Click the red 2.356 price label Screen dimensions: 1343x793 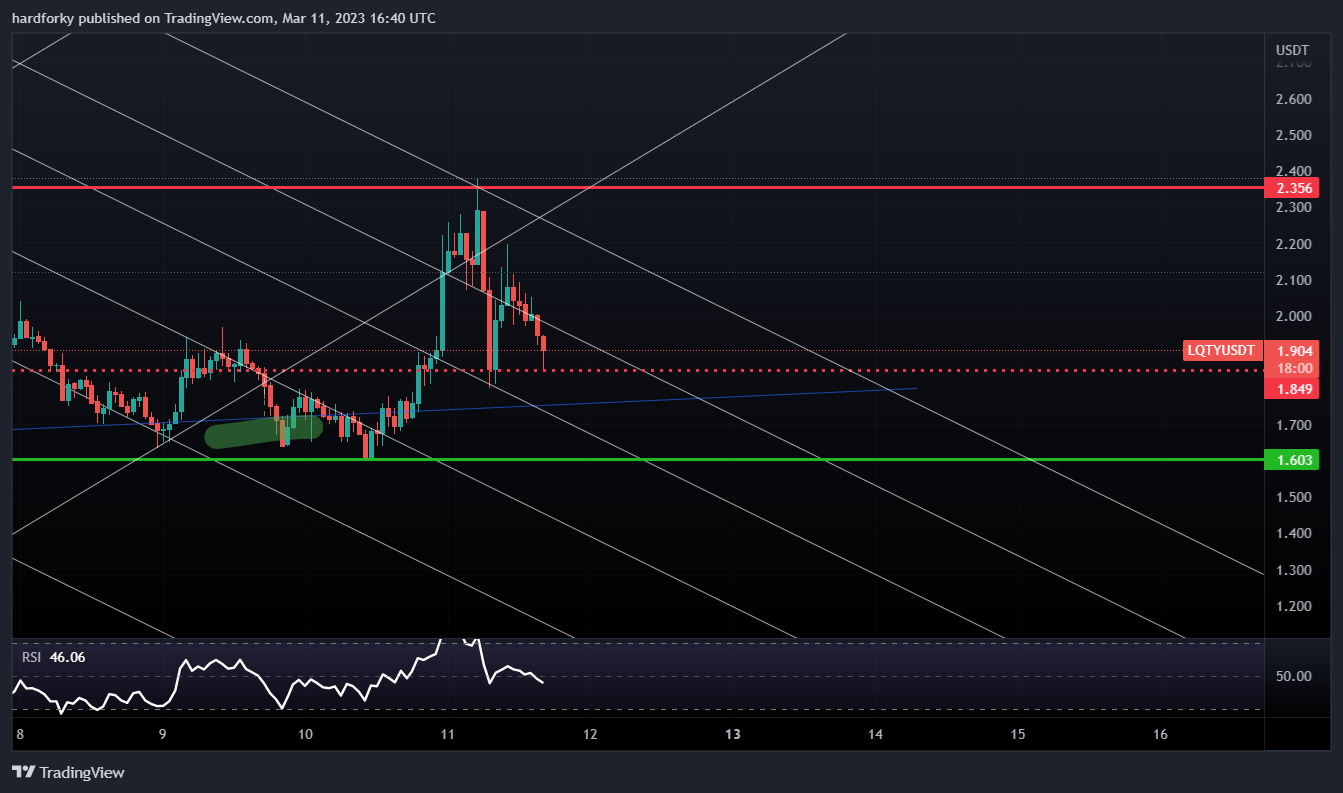click(1291, 187)
